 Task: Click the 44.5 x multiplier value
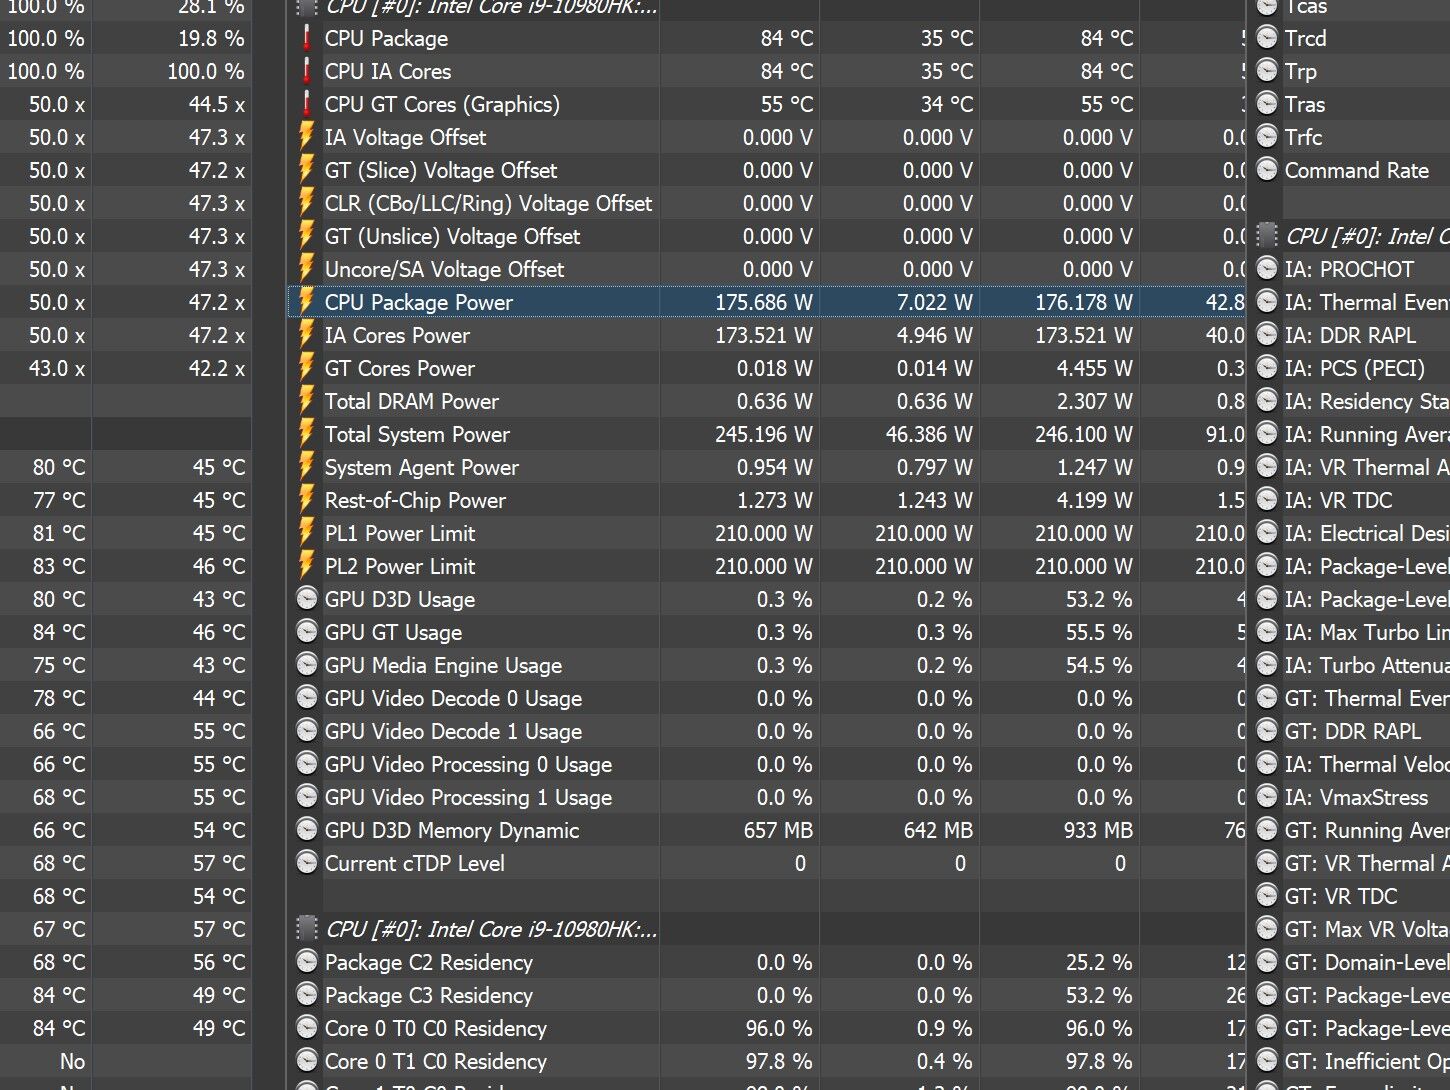pyautogui.click(x=217, y=104)
